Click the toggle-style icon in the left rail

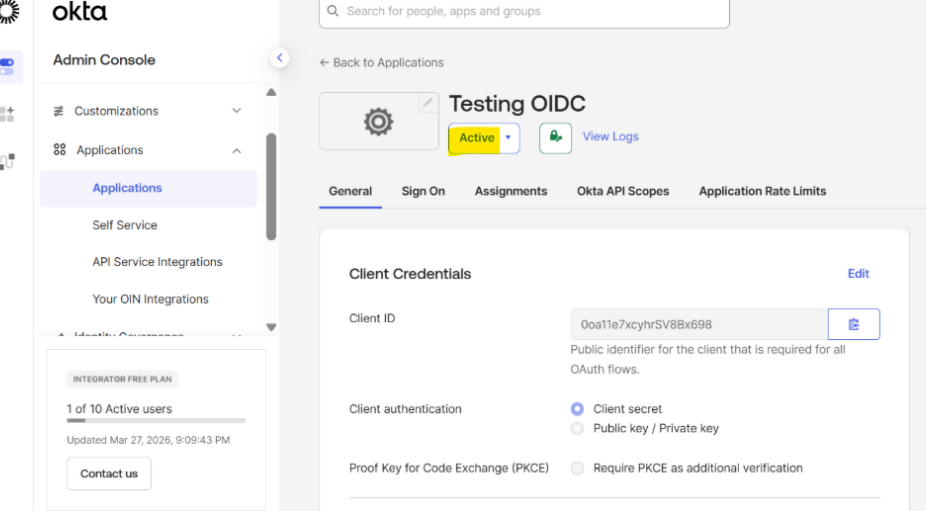pyautogui.click(x=8, y=66)
